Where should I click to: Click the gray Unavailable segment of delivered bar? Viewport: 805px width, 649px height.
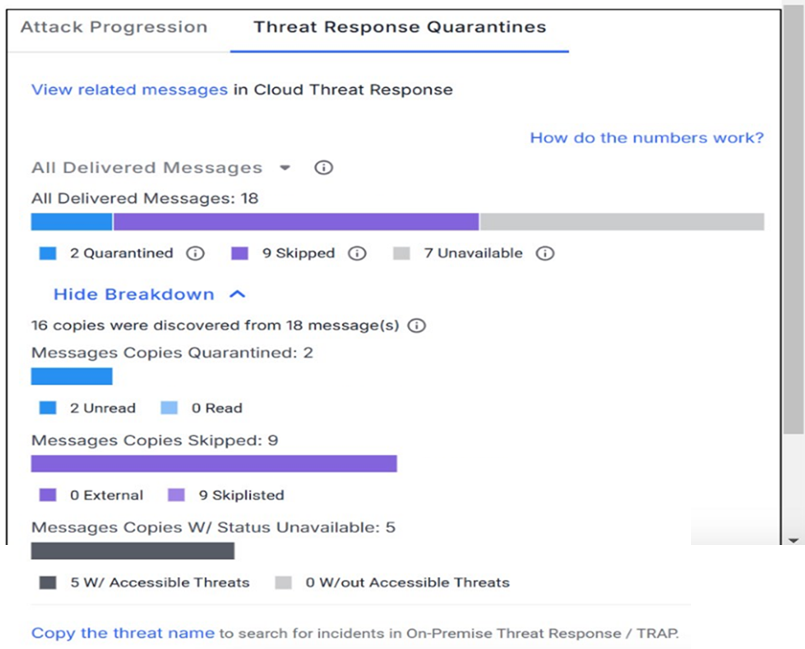622,222
